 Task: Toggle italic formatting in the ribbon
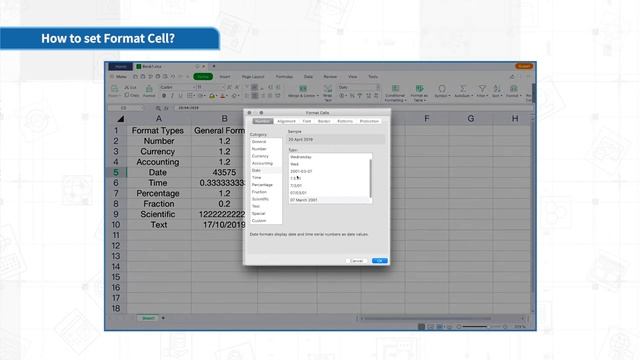point(172,96)
